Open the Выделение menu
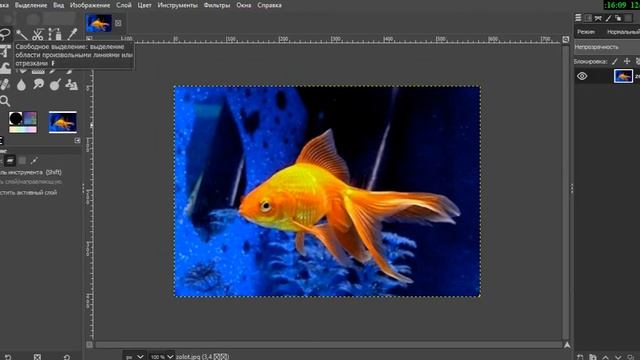This screenshot has width=640, height=360. pyautogui.click(x=31, y=5)
